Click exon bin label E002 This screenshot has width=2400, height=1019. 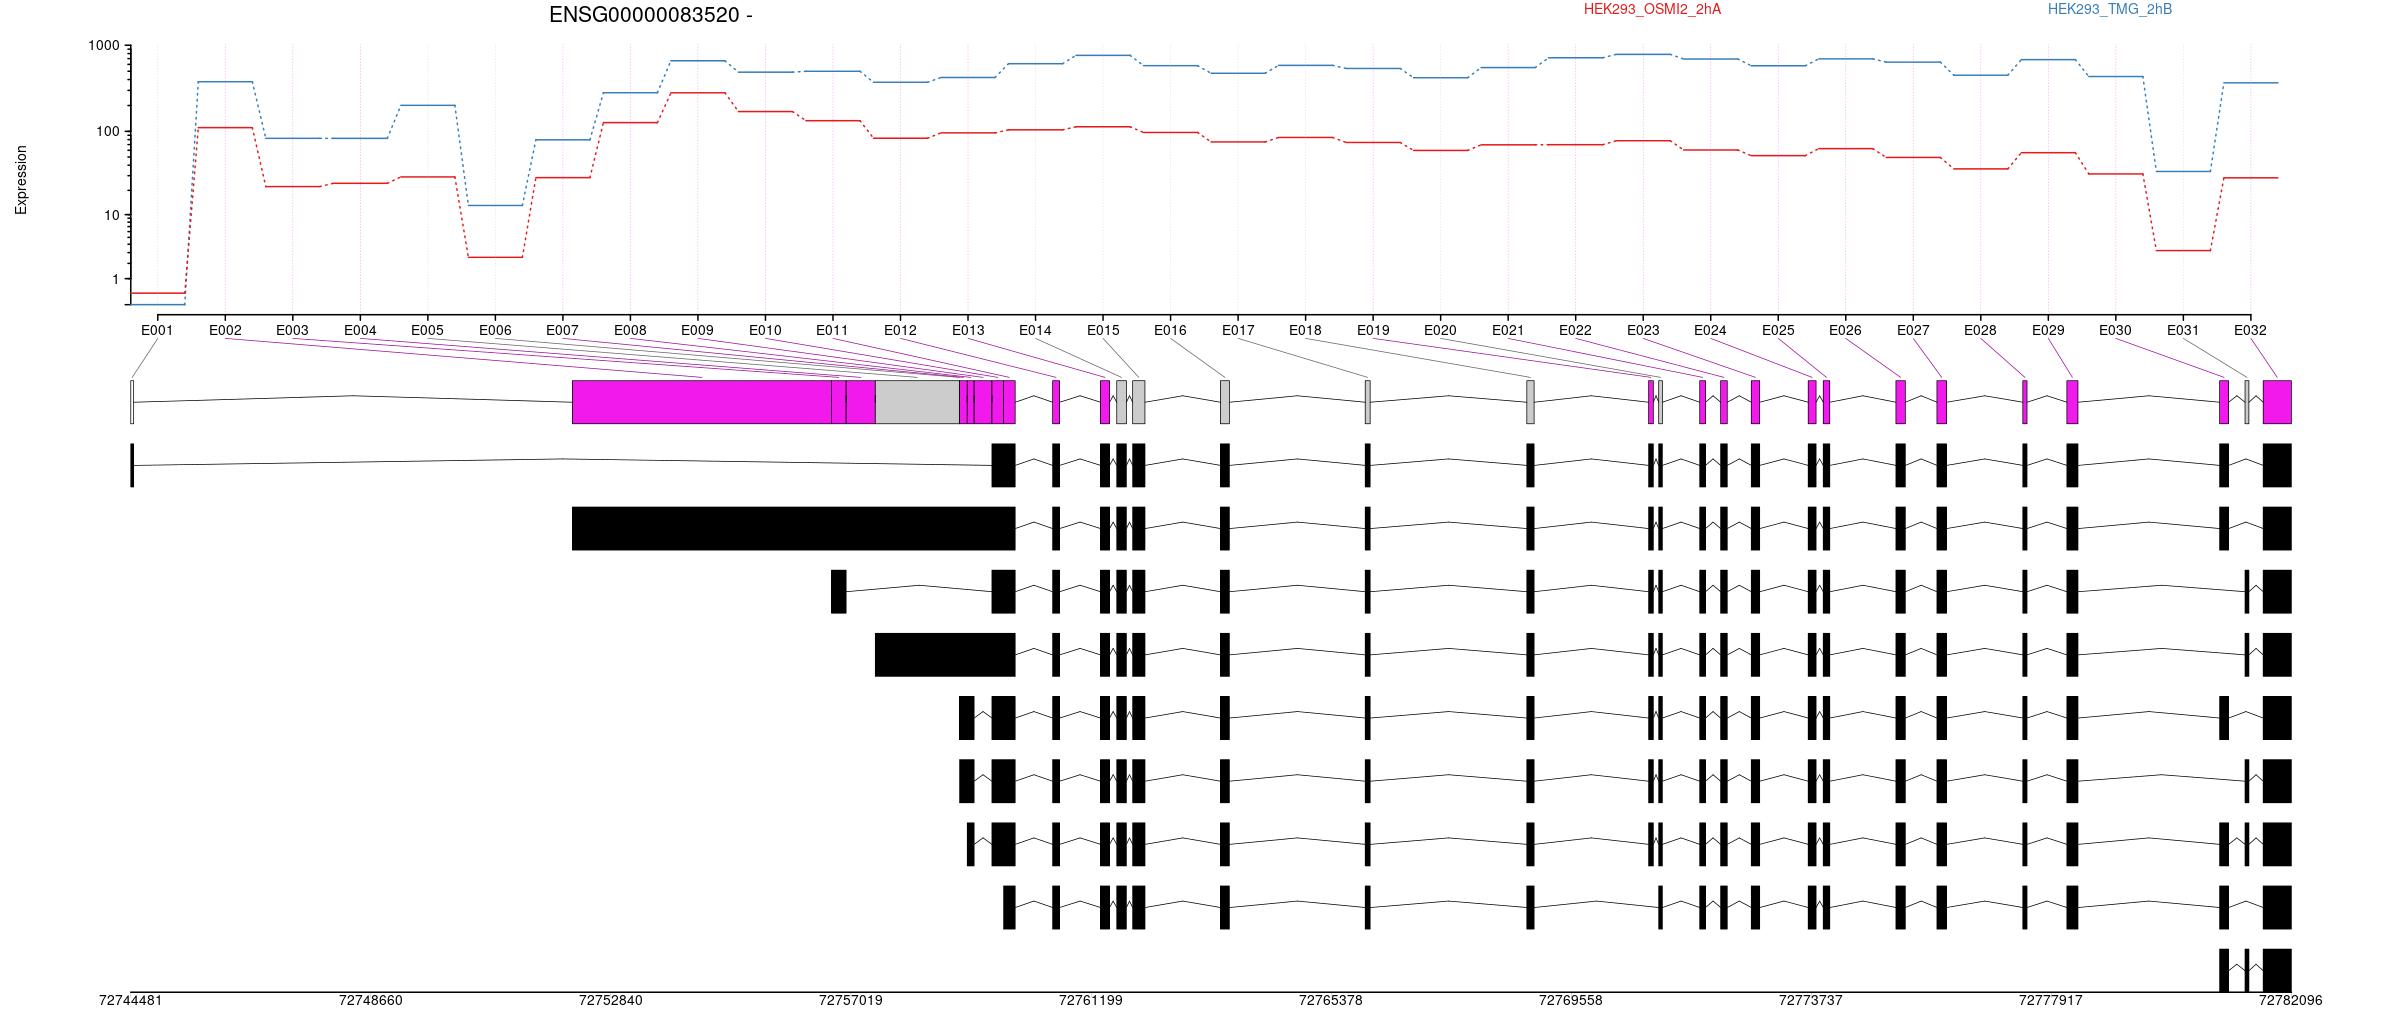coord(225,330)
